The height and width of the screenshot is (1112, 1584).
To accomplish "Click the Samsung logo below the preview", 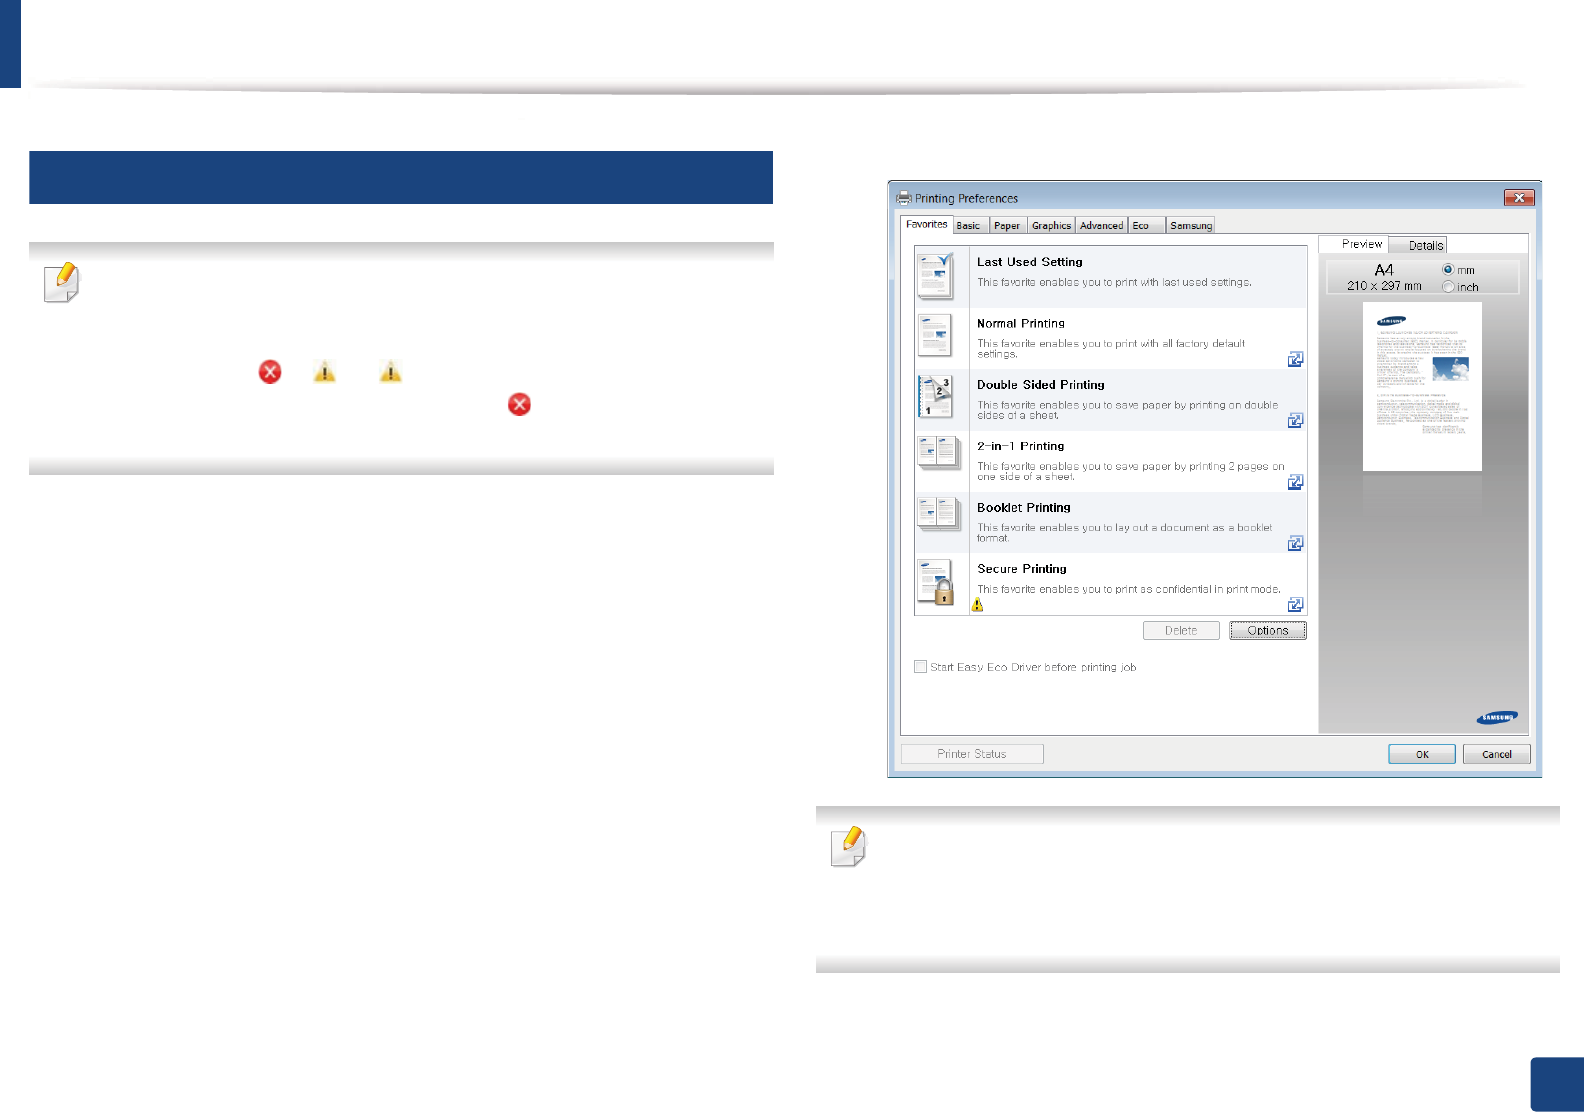I will click(1497, 717).
